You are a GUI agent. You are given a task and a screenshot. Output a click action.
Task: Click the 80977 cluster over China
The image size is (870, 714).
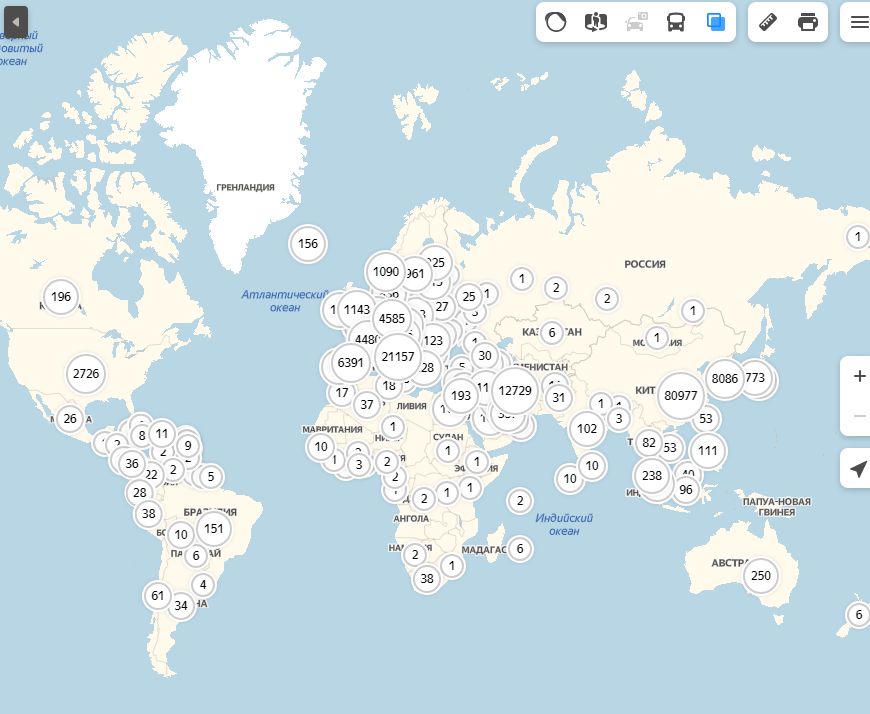(680, 395)
